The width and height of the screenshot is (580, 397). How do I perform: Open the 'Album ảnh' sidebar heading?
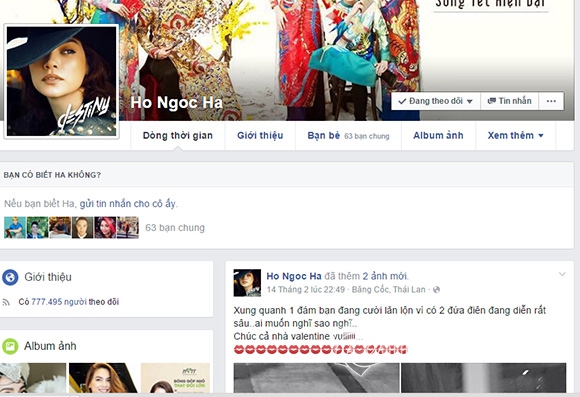[x=50, y=346]
